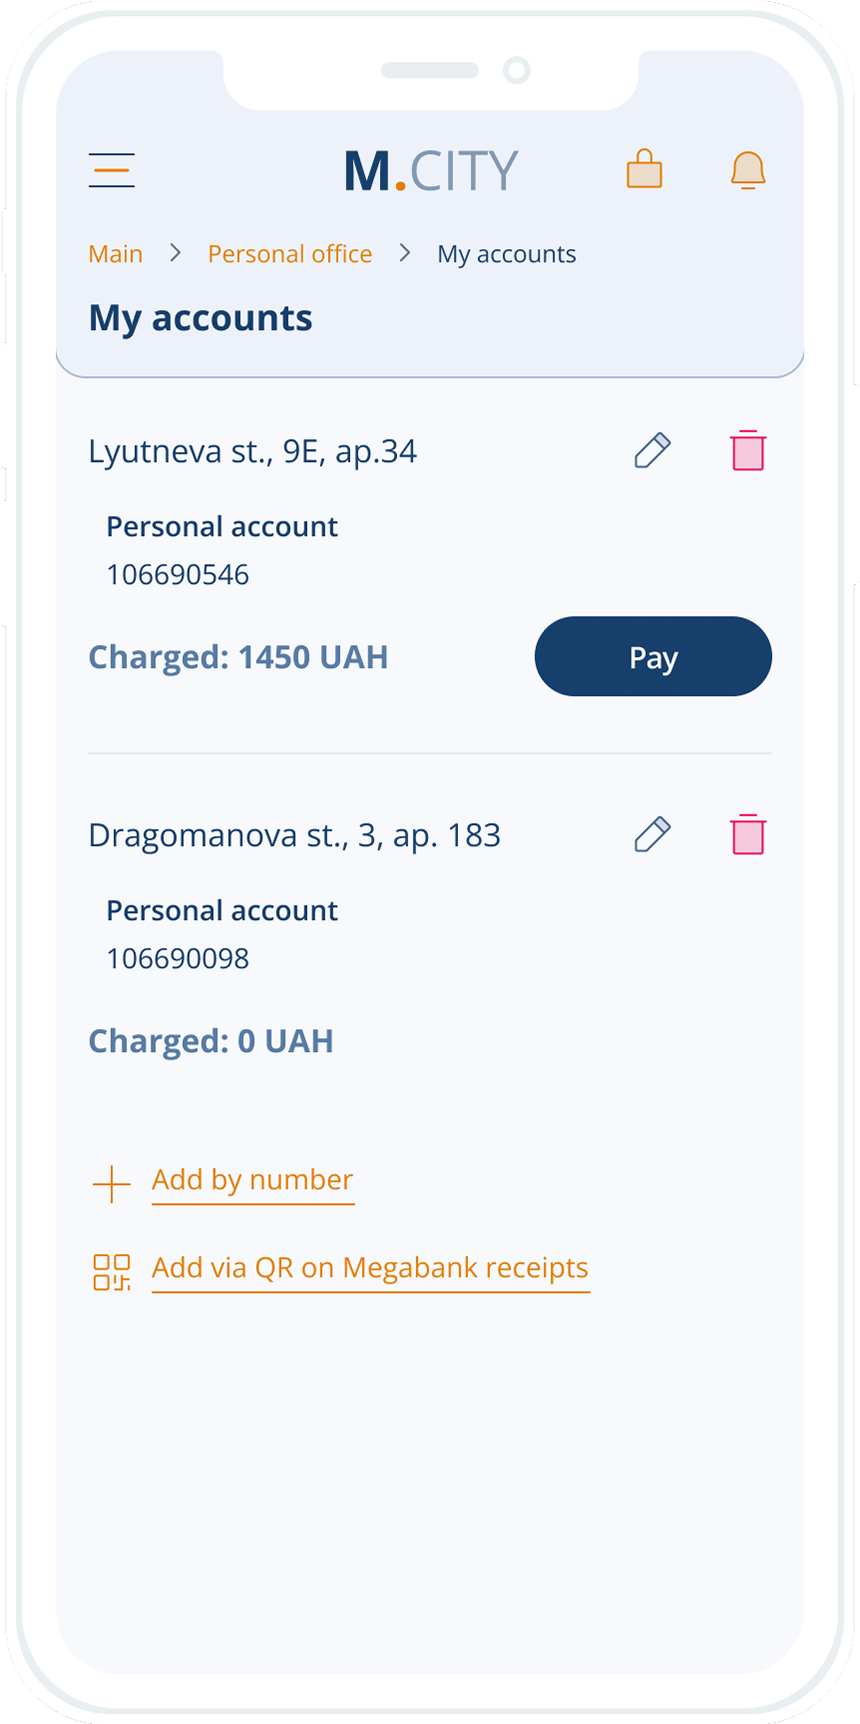Delete the Lyutneva st. account
The image size is (860, 1724).
point(748,451)
